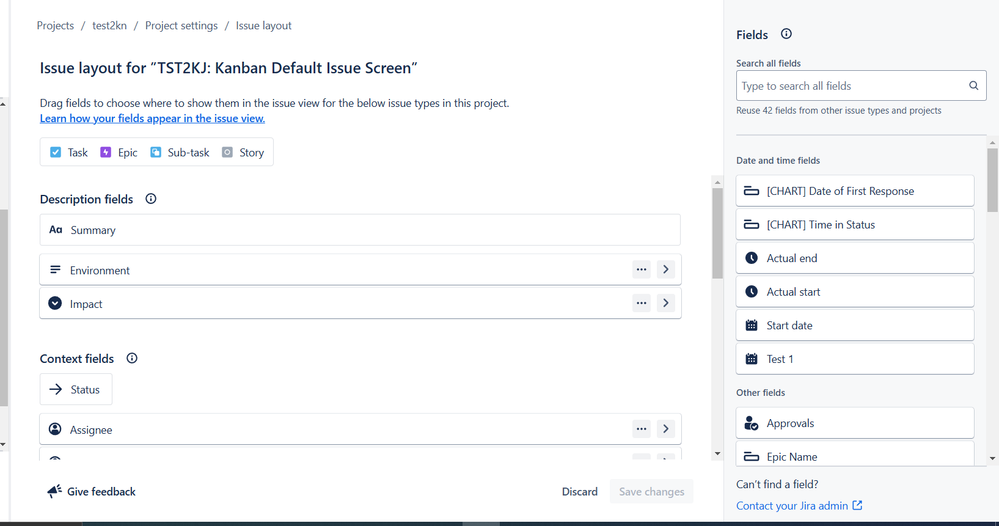This screenshot has width=999, height=526.
Task: Click the Test 1 calendar icon
Action: pyautogui.click(x=752, y=359)
